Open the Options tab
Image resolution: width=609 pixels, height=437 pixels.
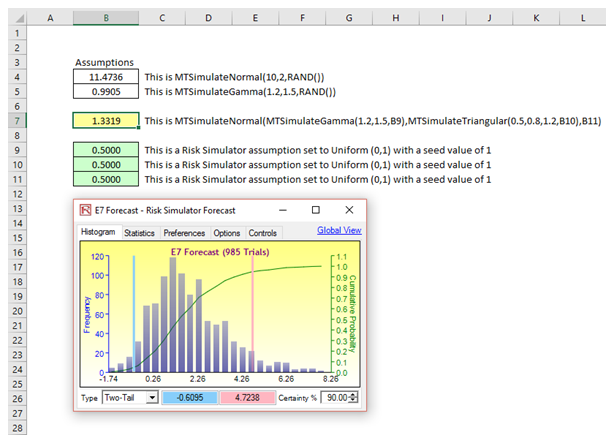[227, 233]
